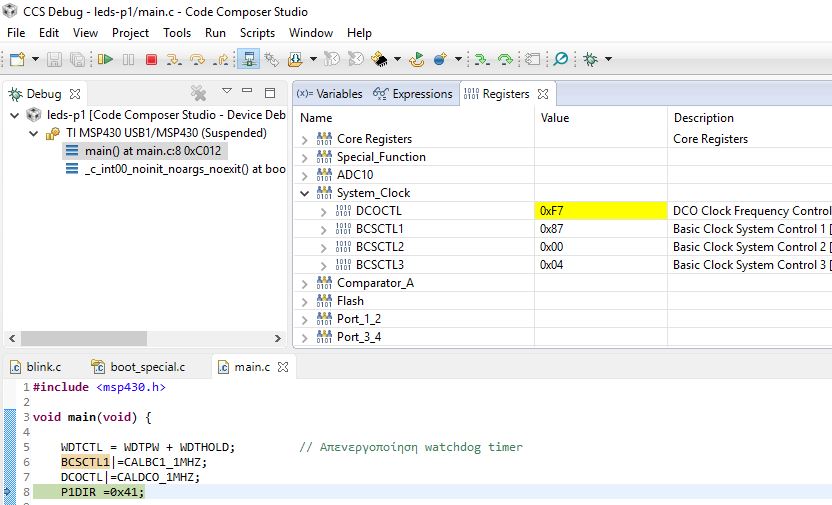Click the second clock disabled toolbar icon
Viewport: 832px width, 505px height.
356,59
